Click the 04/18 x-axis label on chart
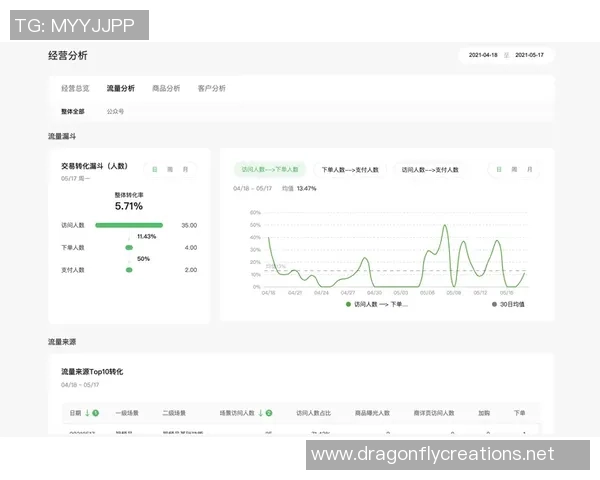 [x=268, y=293]
